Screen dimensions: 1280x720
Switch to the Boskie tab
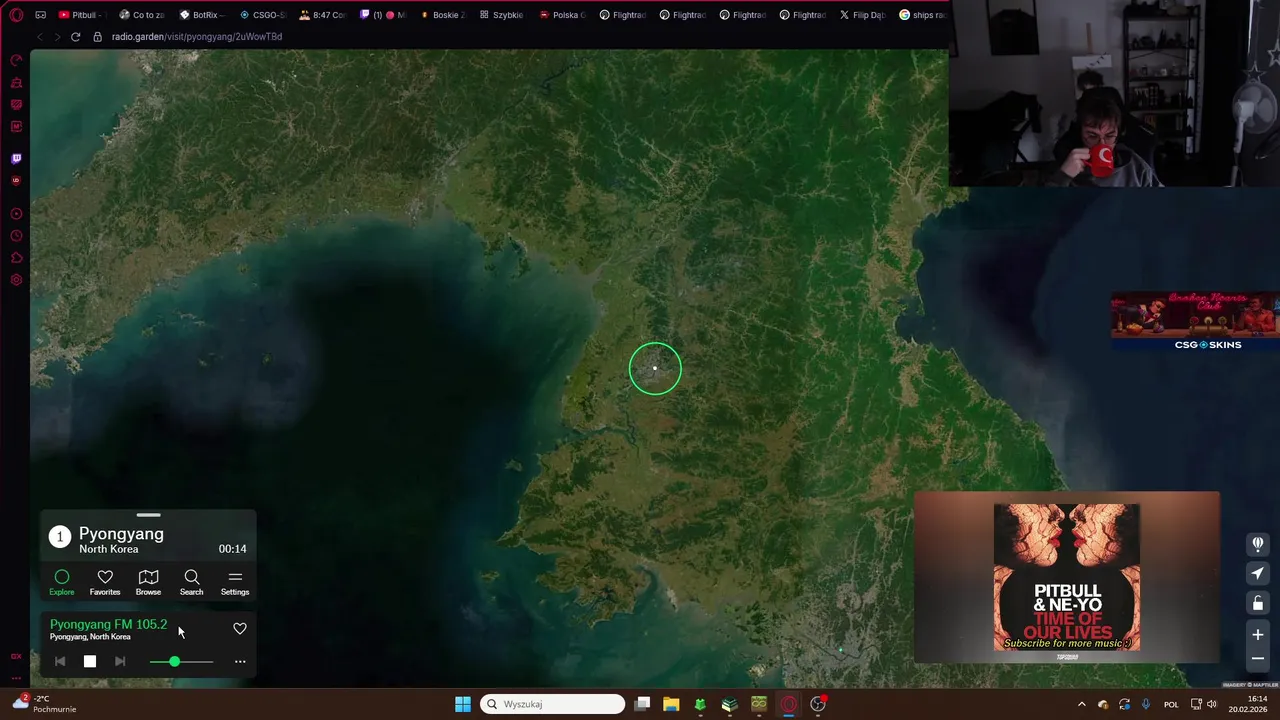click(442, 15)
